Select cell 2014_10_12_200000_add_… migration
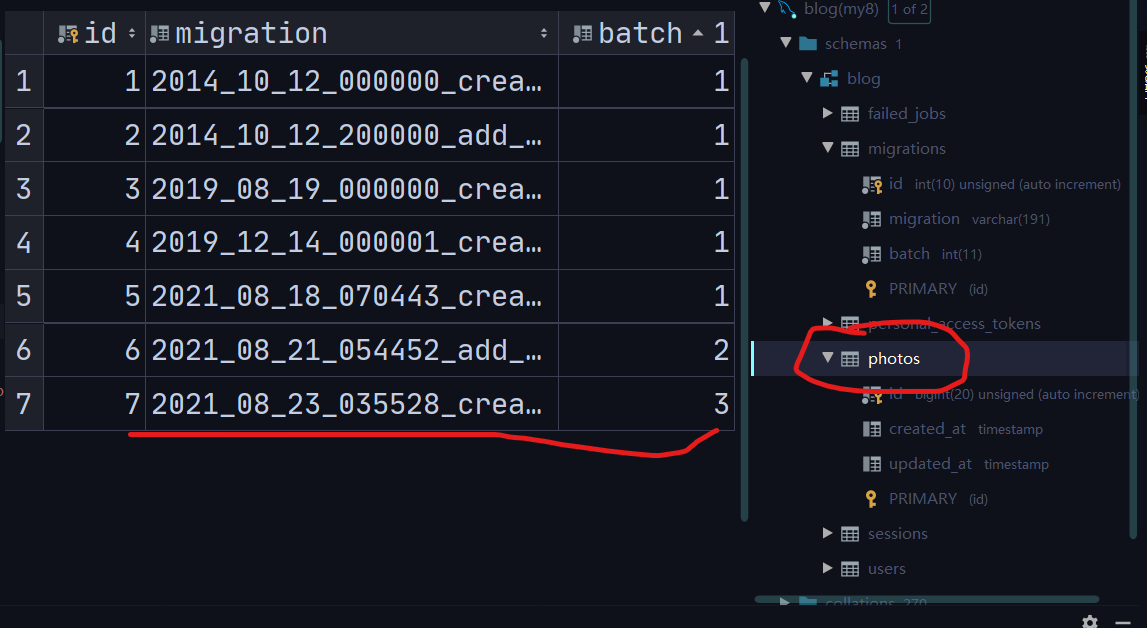The height and width of the screenshot is (628, 1147). (x=352, y=135)
